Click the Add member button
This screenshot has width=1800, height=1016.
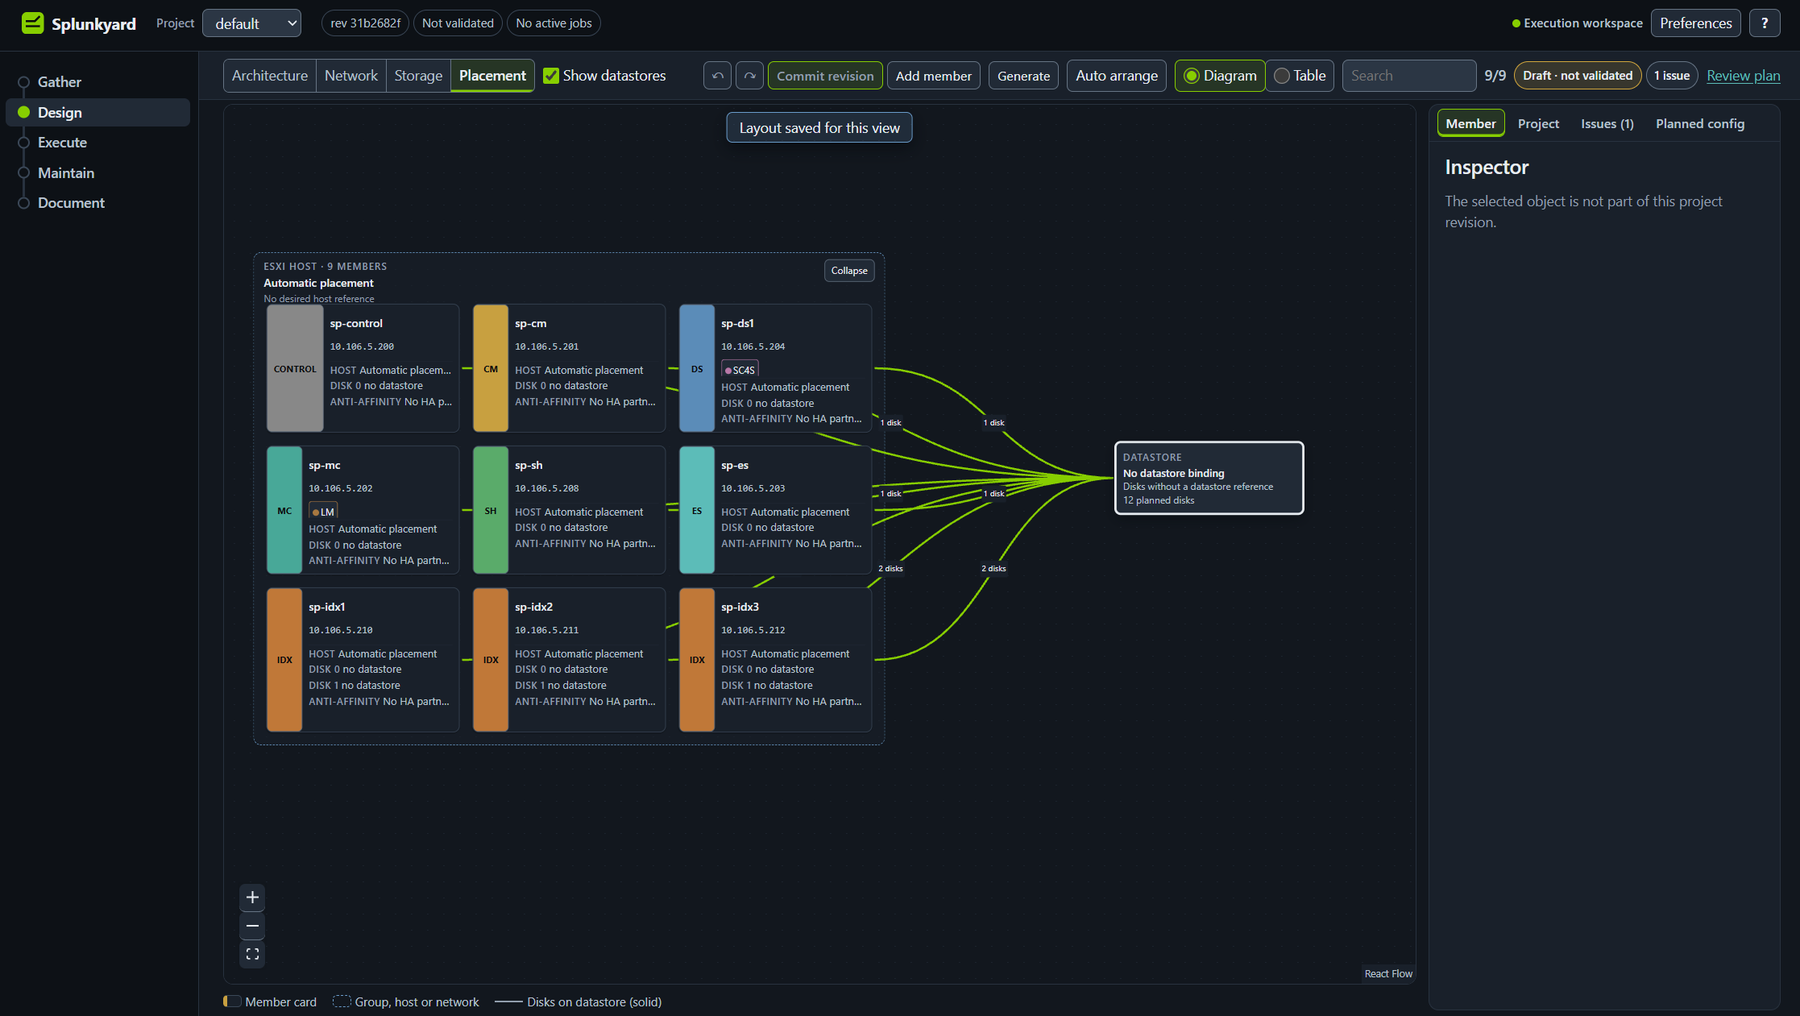pyautogui.click(x=933, y=76)
